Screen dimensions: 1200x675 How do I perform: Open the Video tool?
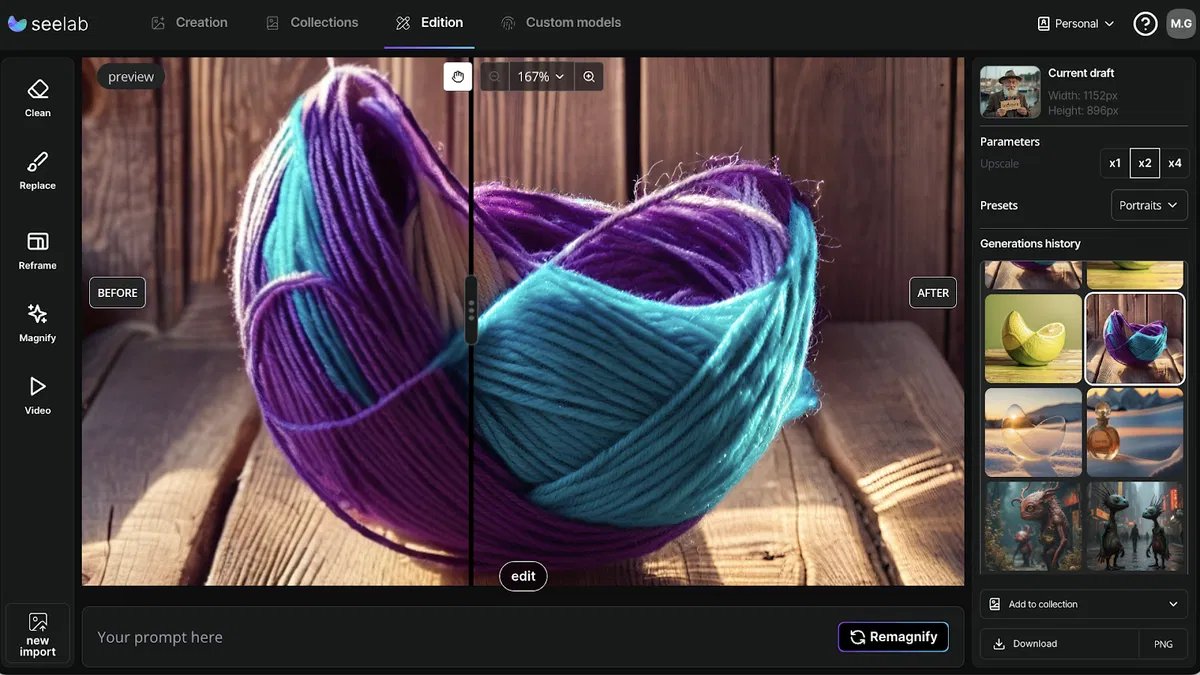[38, 395]
